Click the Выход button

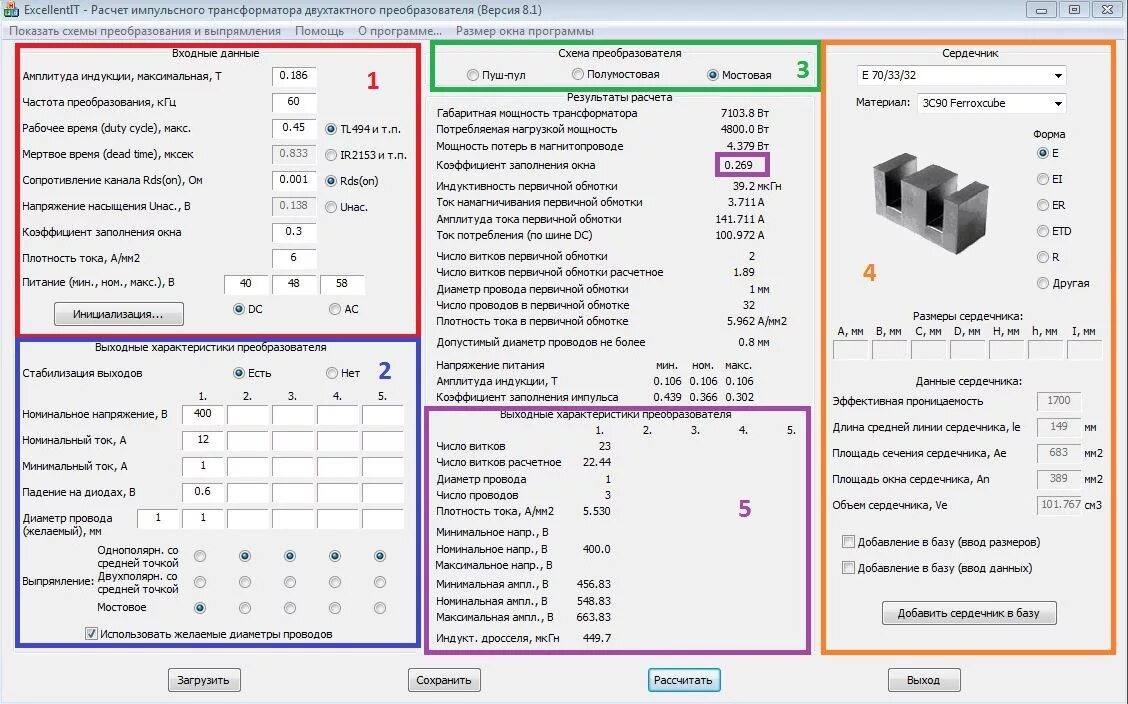click(924, 680)
